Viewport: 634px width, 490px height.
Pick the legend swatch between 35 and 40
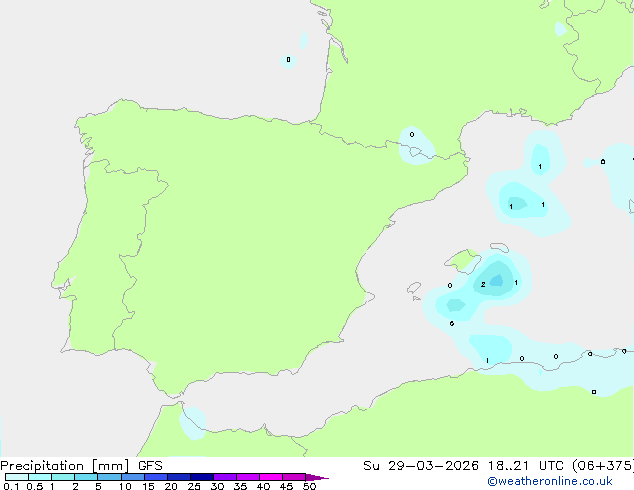pyautogui.click(x=248, y=477)
